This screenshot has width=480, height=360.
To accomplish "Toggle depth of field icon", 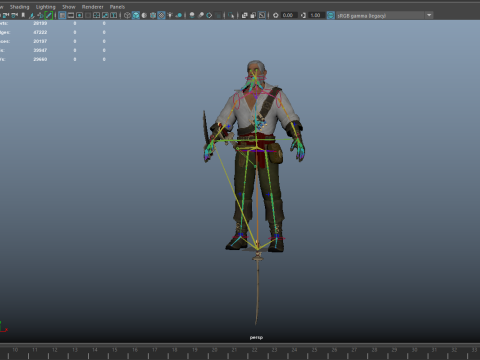I will tap(218, 15).
